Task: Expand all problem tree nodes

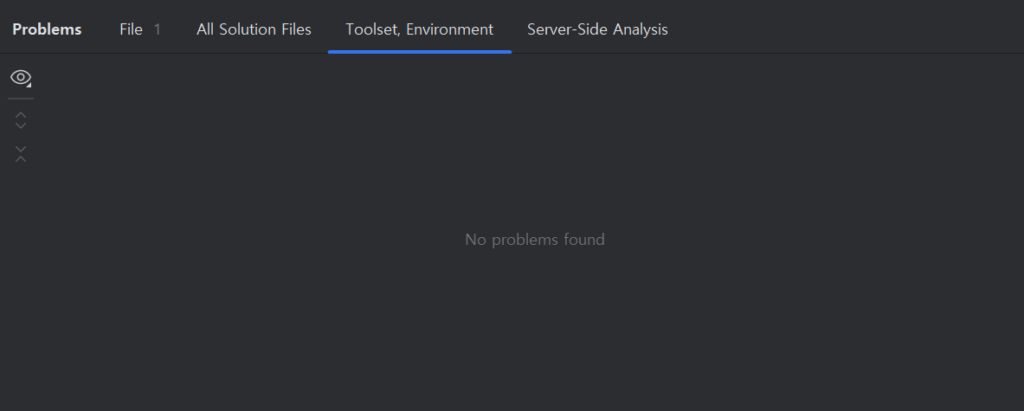Action: tap(21, 120)
